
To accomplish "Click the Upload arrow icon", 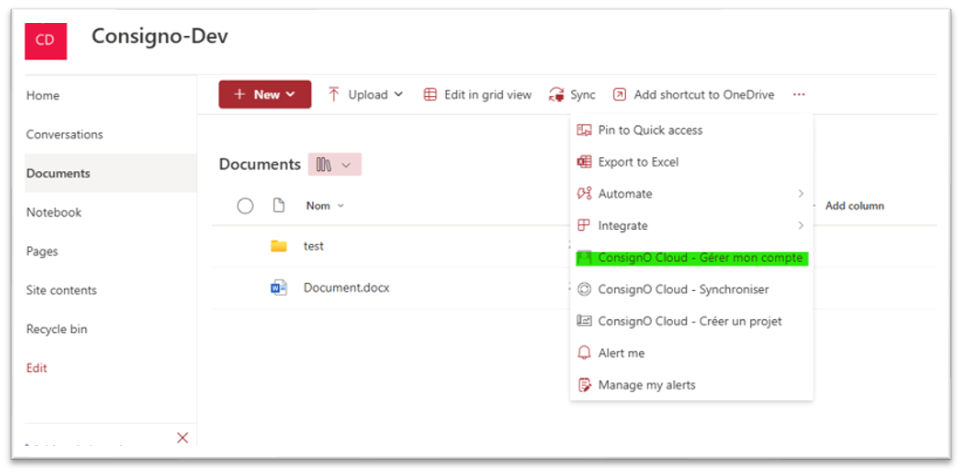I will (334, 94).
